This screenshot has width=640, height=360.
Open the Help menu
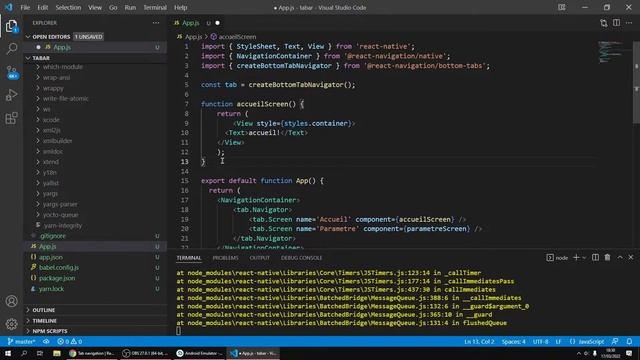(x=180, y=7)
